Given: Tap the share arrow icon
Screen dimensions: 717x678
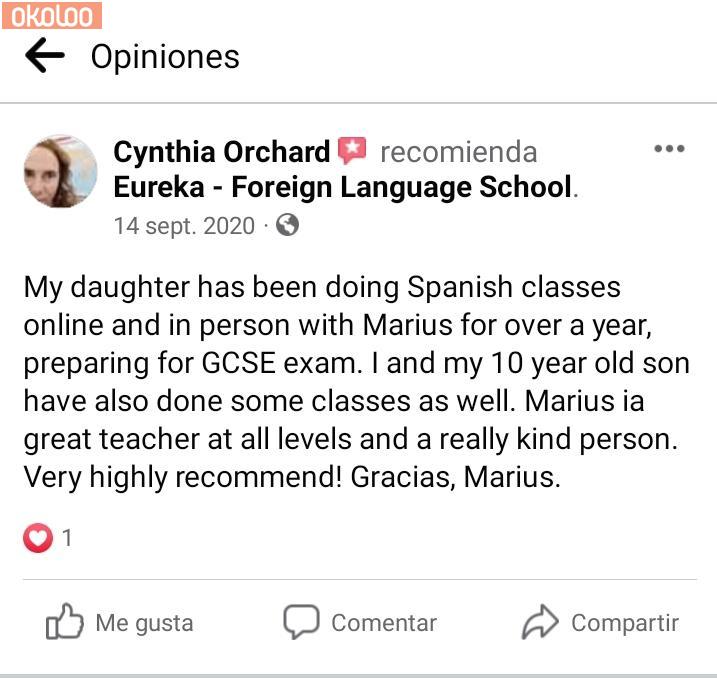Looking at the screenshot, I should click(540, 622).
